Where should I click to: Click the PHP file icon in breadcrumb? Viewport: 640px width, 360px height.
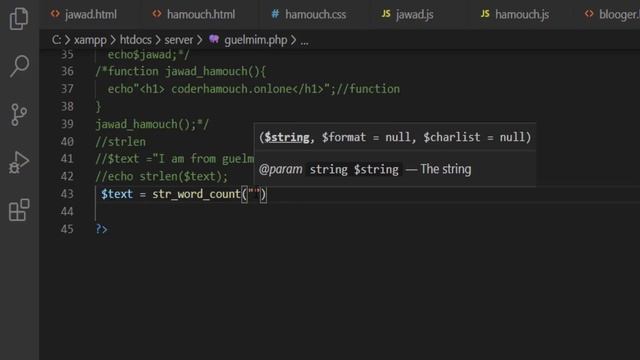214,40
